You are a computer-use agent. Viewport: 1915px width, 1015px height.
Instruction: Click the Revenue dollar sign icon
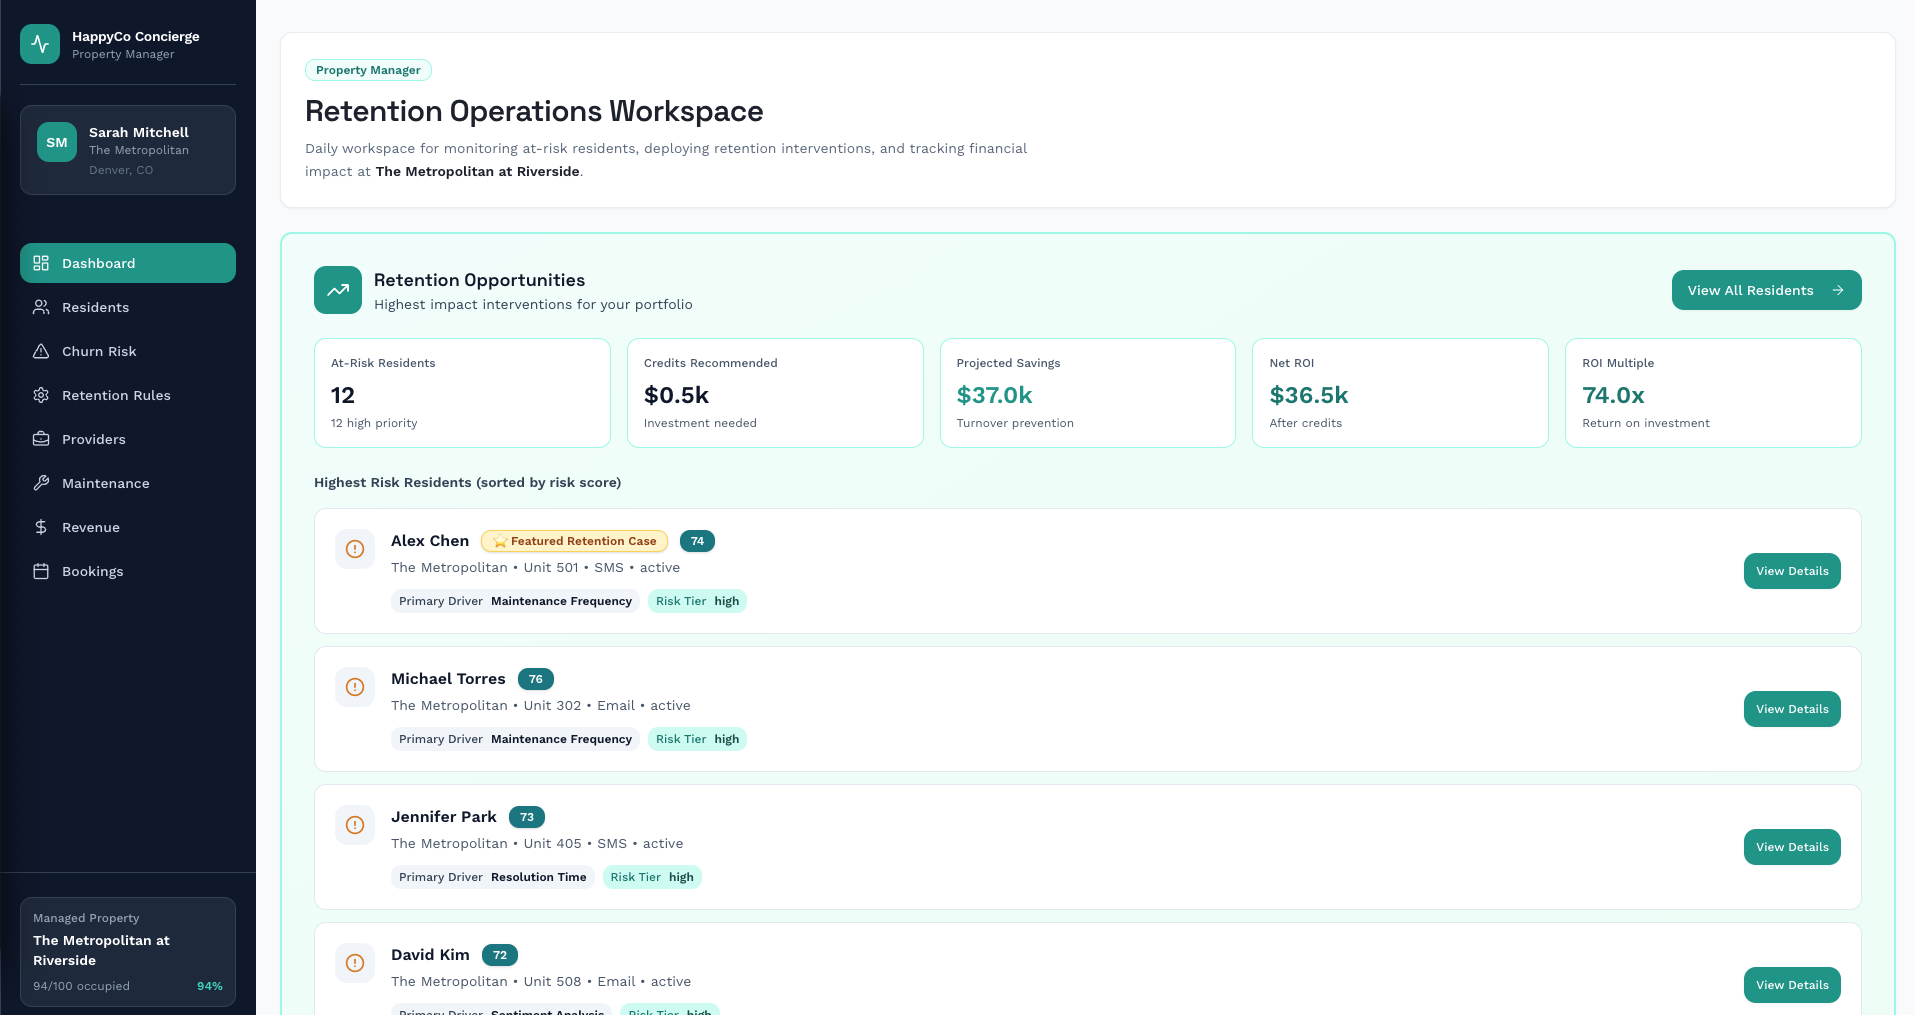point(41,527)
